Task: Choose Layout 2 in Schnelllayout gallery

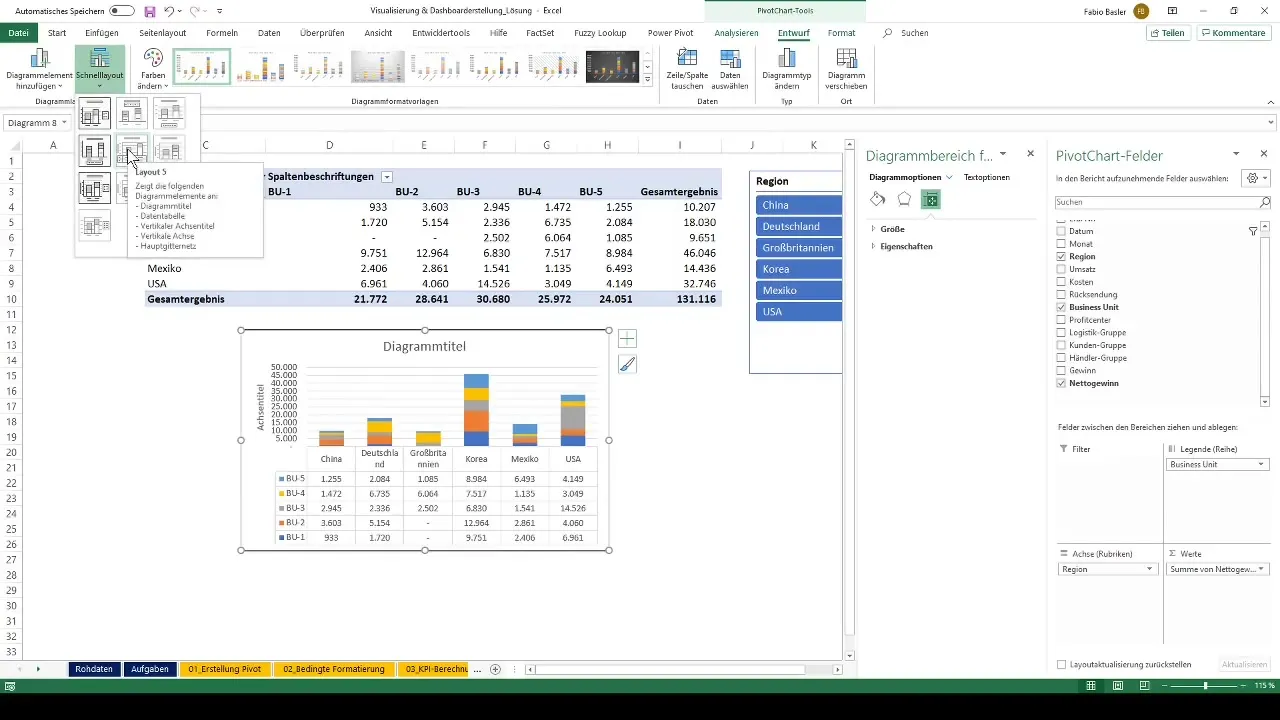Action: [132, 113]
